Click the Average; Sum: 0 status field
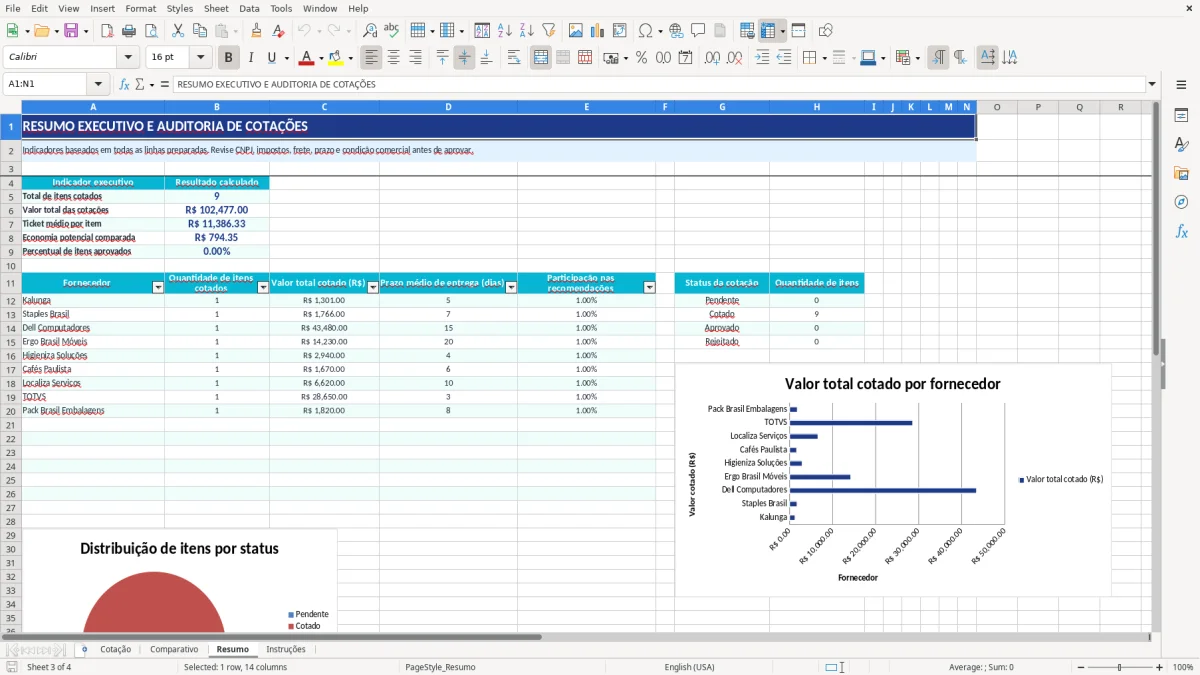Viewport: 1200px width, 675px height. [x=981, y=667]
